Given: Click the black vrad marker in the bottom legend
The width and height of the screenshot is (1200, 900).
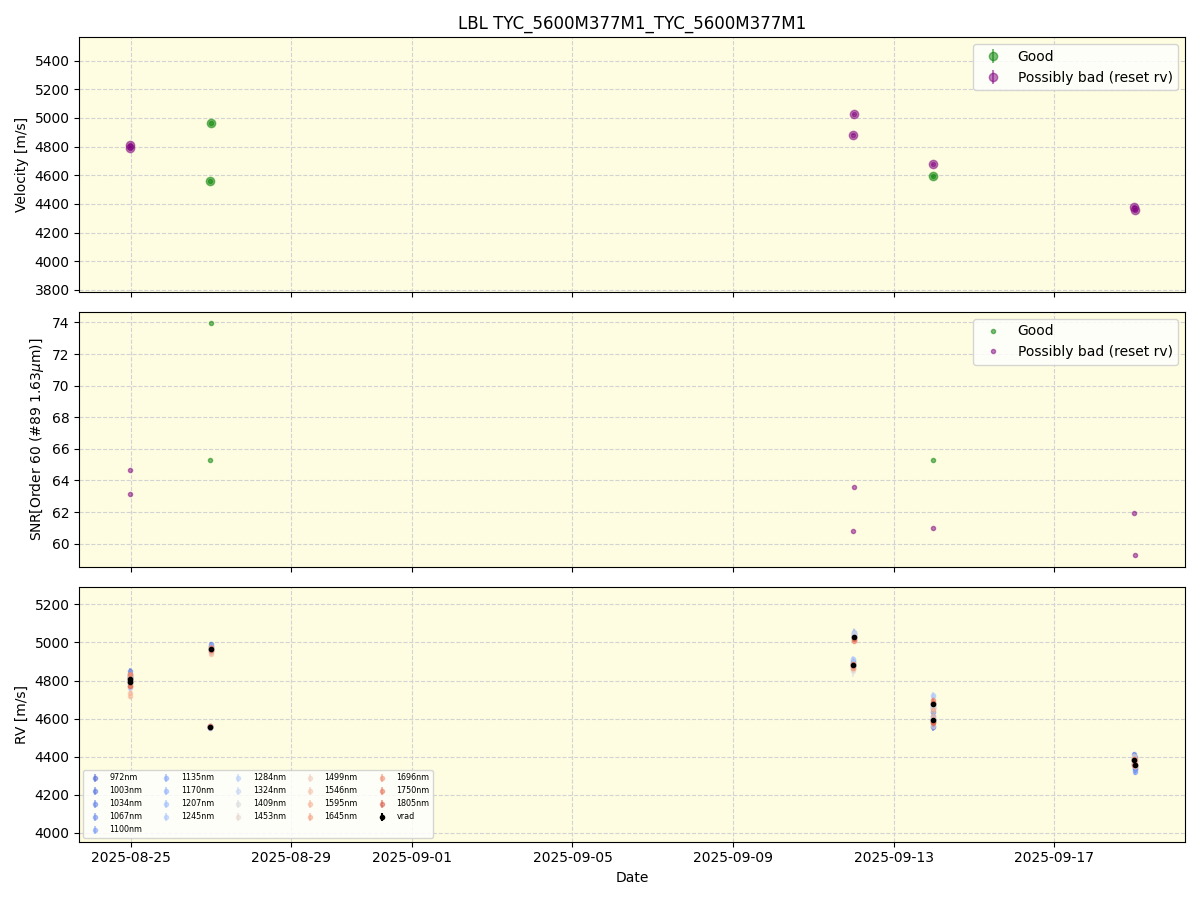Looking at the screenshot, I should point(382,817).
